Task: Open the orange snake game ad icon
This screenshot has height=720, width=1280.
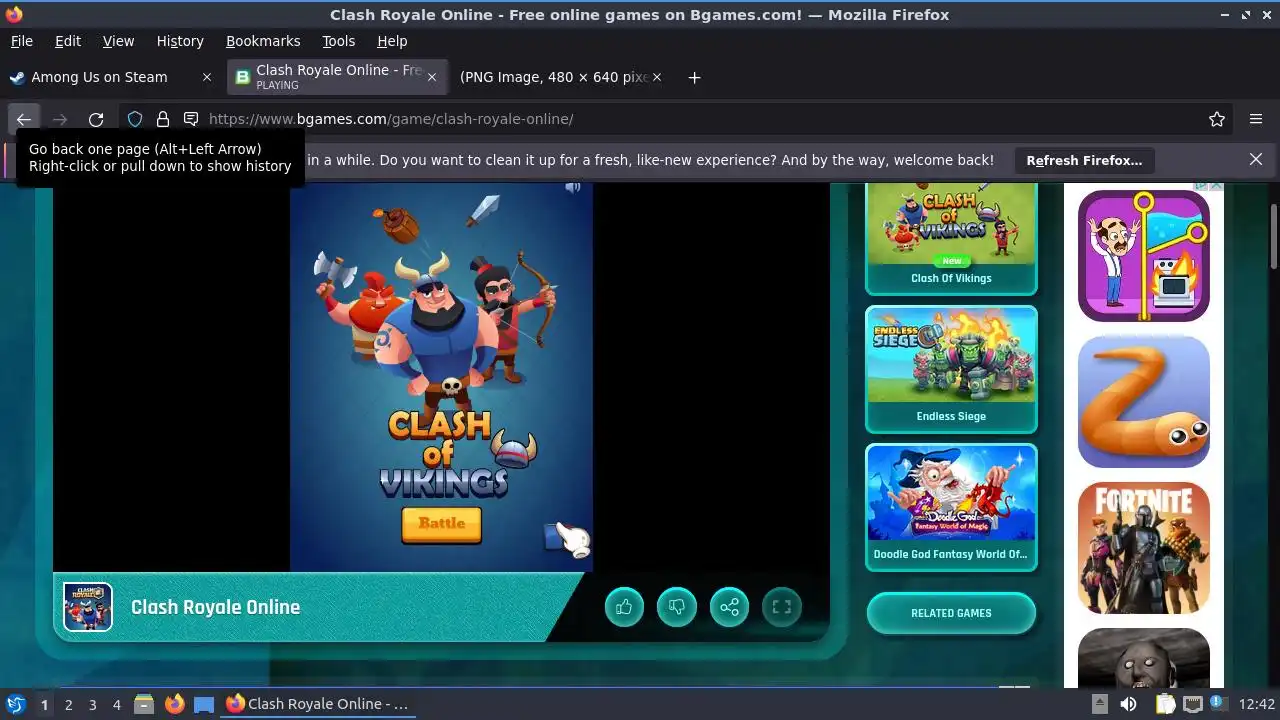Action: (1144, 401)
